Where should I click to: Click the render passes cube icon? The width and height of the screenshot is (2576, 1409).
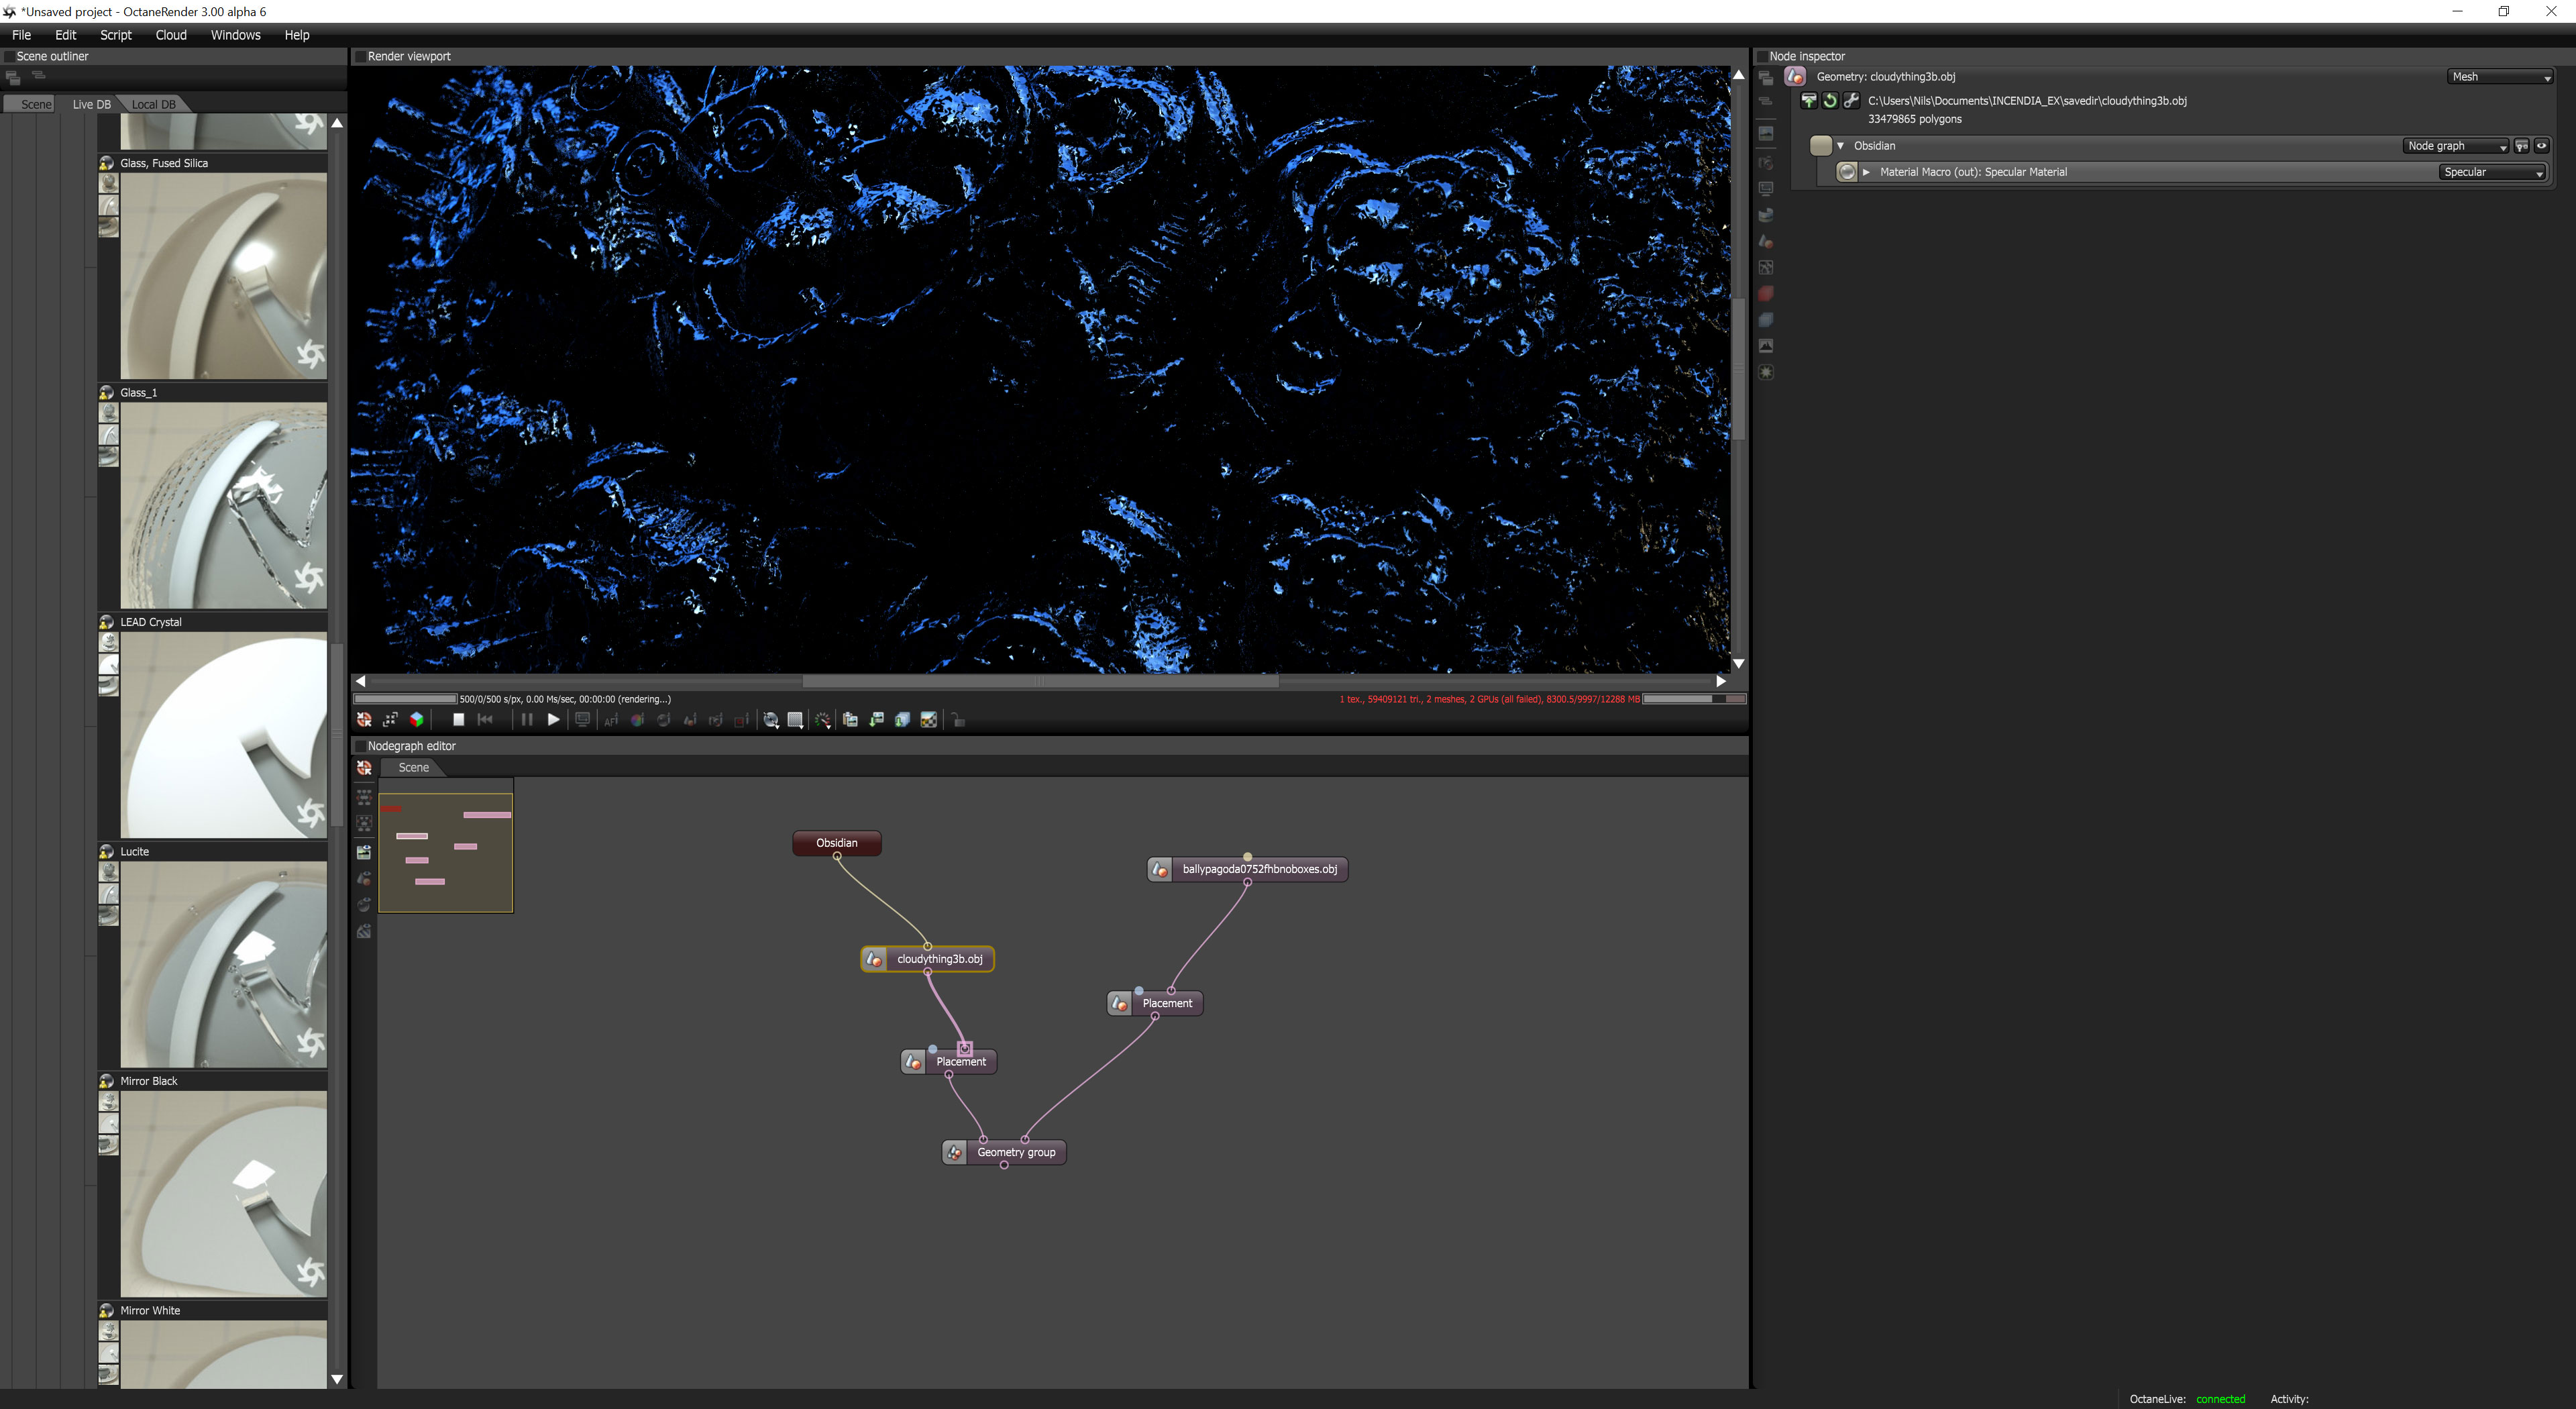click(x=416, y=720)
